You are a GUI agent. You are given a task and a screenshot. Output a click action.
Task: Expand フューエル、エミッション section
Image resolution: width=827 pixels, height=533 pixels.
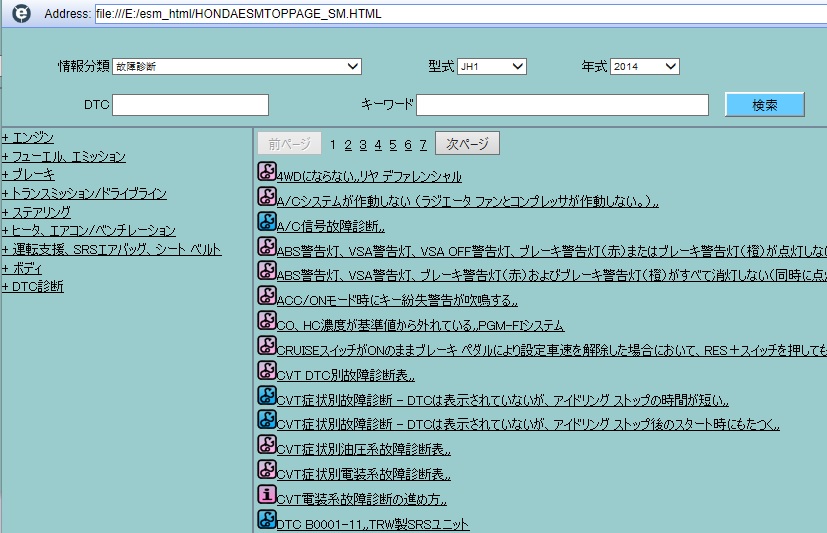64,157
